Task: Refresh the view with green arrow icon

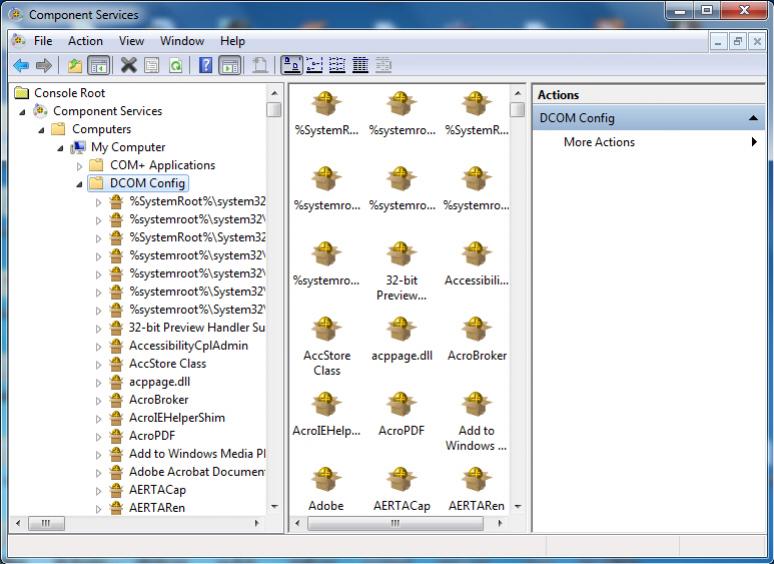Action: tap(176, 65)
